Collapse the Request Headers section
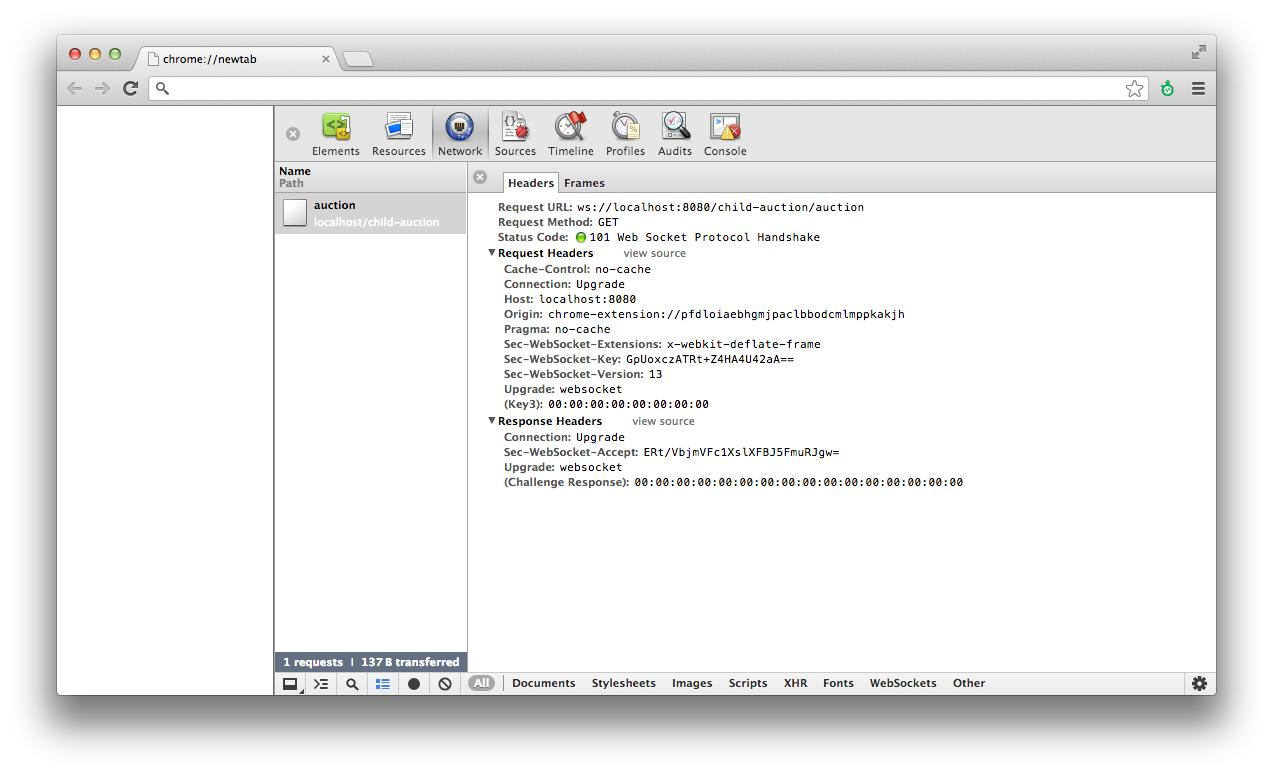The width and height of the screenshot is (1273, 774). [492, 253]
